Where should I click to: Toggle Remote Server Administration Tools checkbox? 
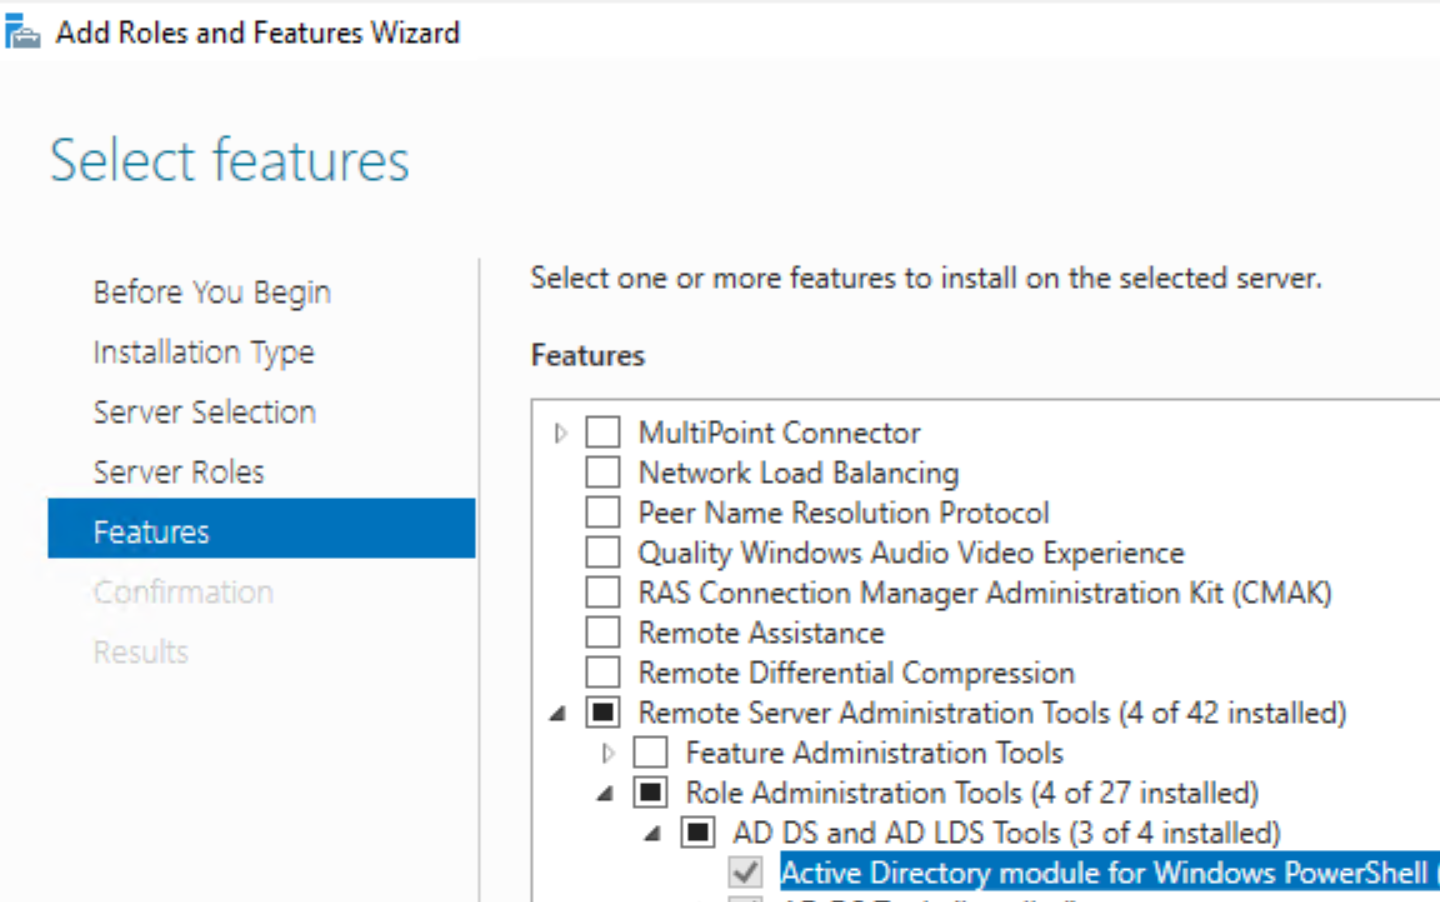click(x=602, y=712)
